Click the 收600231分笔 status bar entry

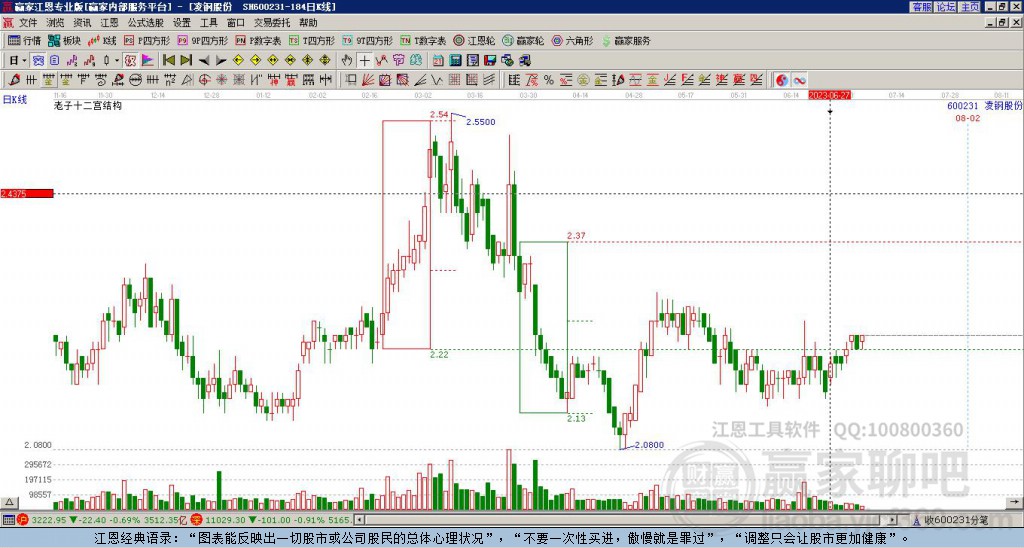coord(956,520)
